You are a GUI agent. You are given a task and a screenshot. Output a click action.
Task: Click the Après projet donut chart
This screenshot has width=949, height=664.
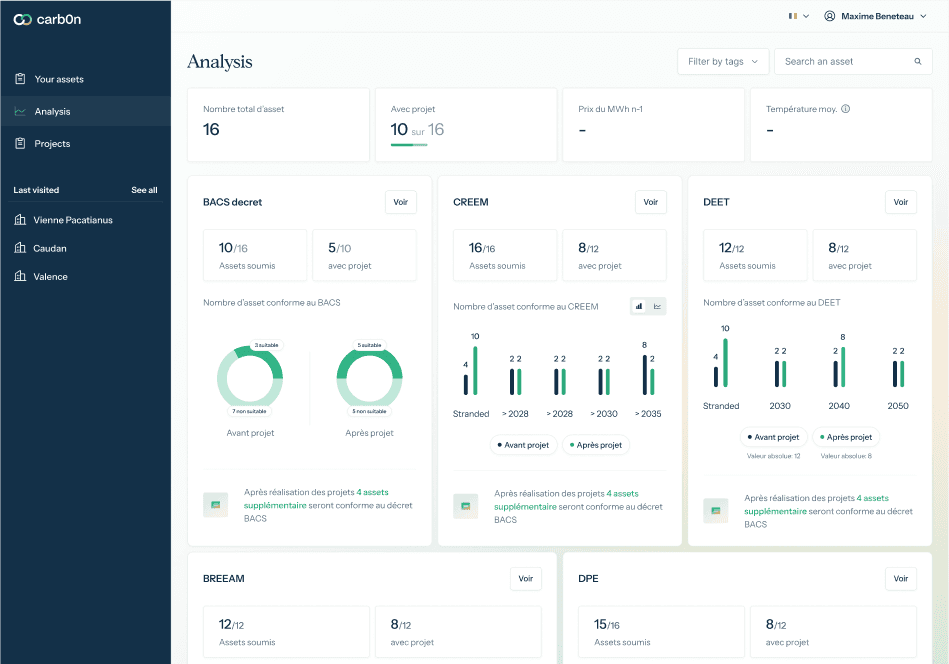click(x=369, y=378)
